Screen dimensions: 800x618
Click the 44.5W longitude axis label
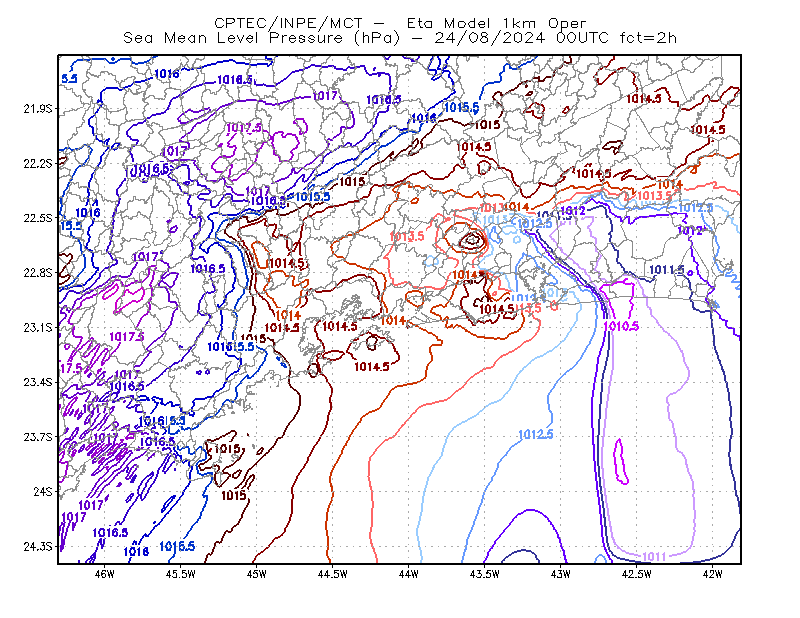(x=333, y=574)
